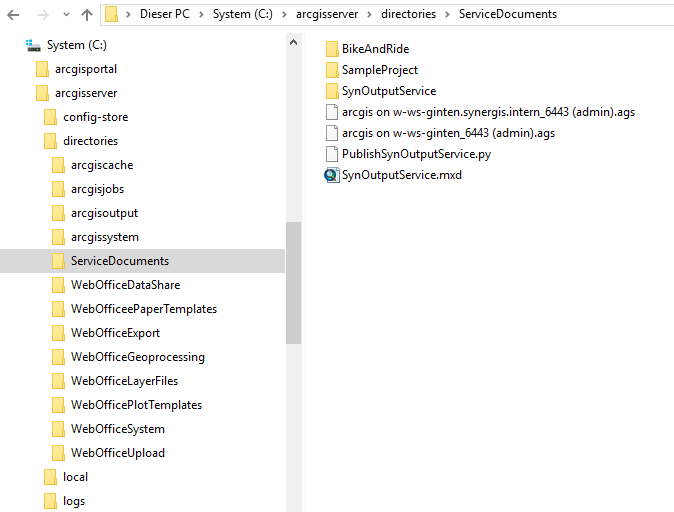The image size is (674, 512).
Task: Click arcgisjobs folder icon in tree
Action: (58, 189)
